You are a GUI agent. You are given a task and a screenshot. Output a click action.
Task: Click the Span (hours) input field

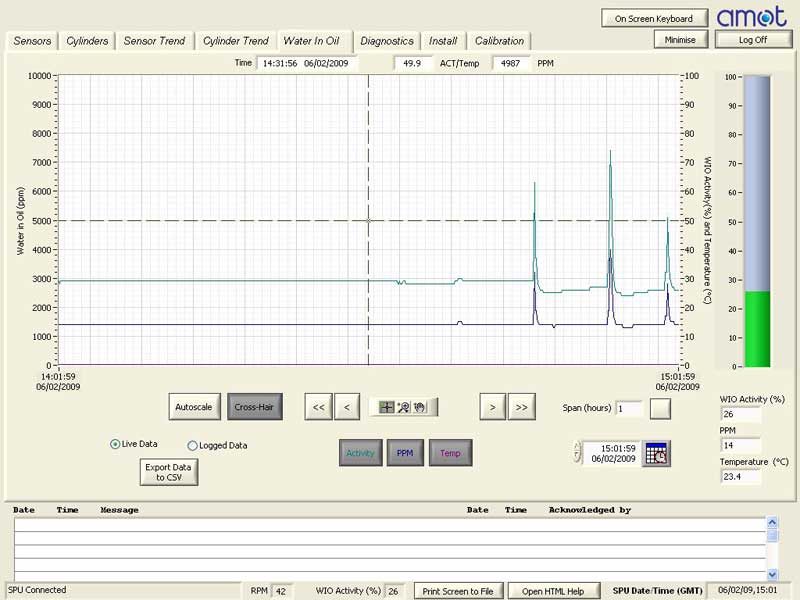click(628, 408)
